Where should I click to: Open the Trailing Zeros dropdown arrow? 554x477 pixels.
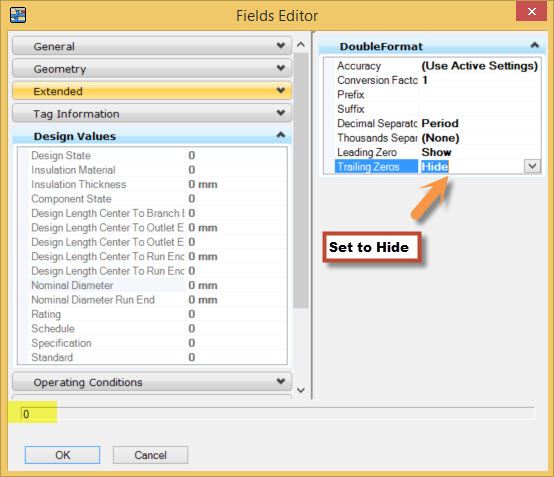(532, 166)
